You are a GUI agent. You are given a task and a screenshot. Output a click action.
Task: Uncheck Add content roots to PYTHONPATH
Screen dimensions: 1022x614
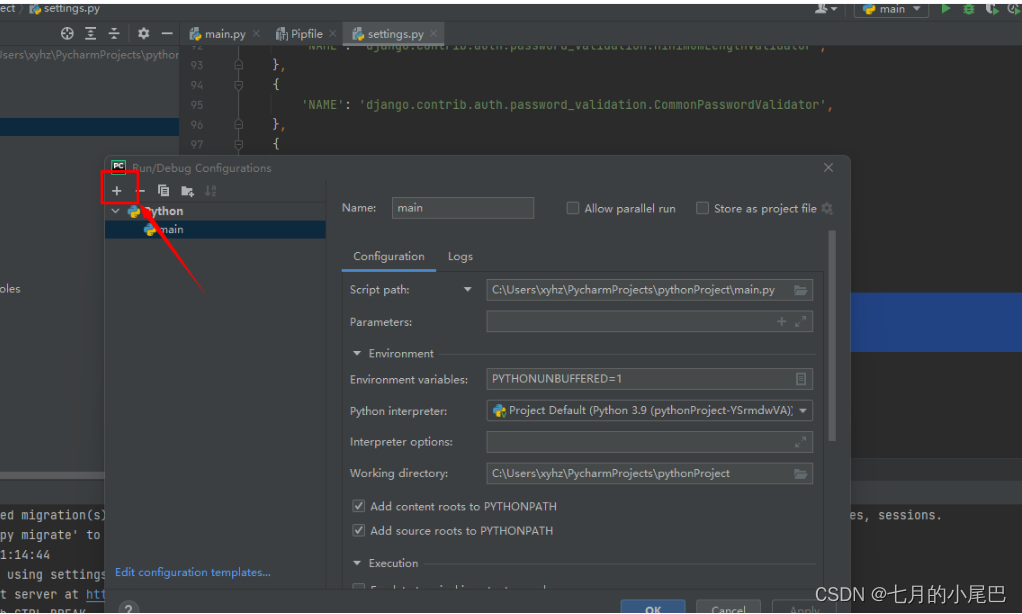pos(358,506)
